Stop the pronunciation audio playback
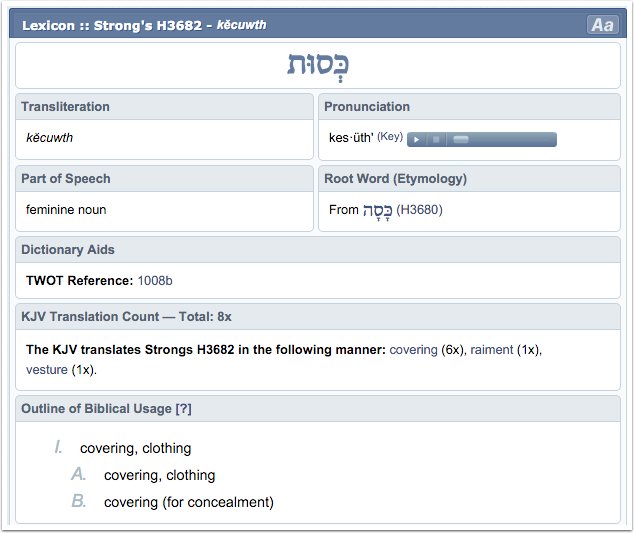This screenshot has height=533, width=634. (x=436, y=140)
